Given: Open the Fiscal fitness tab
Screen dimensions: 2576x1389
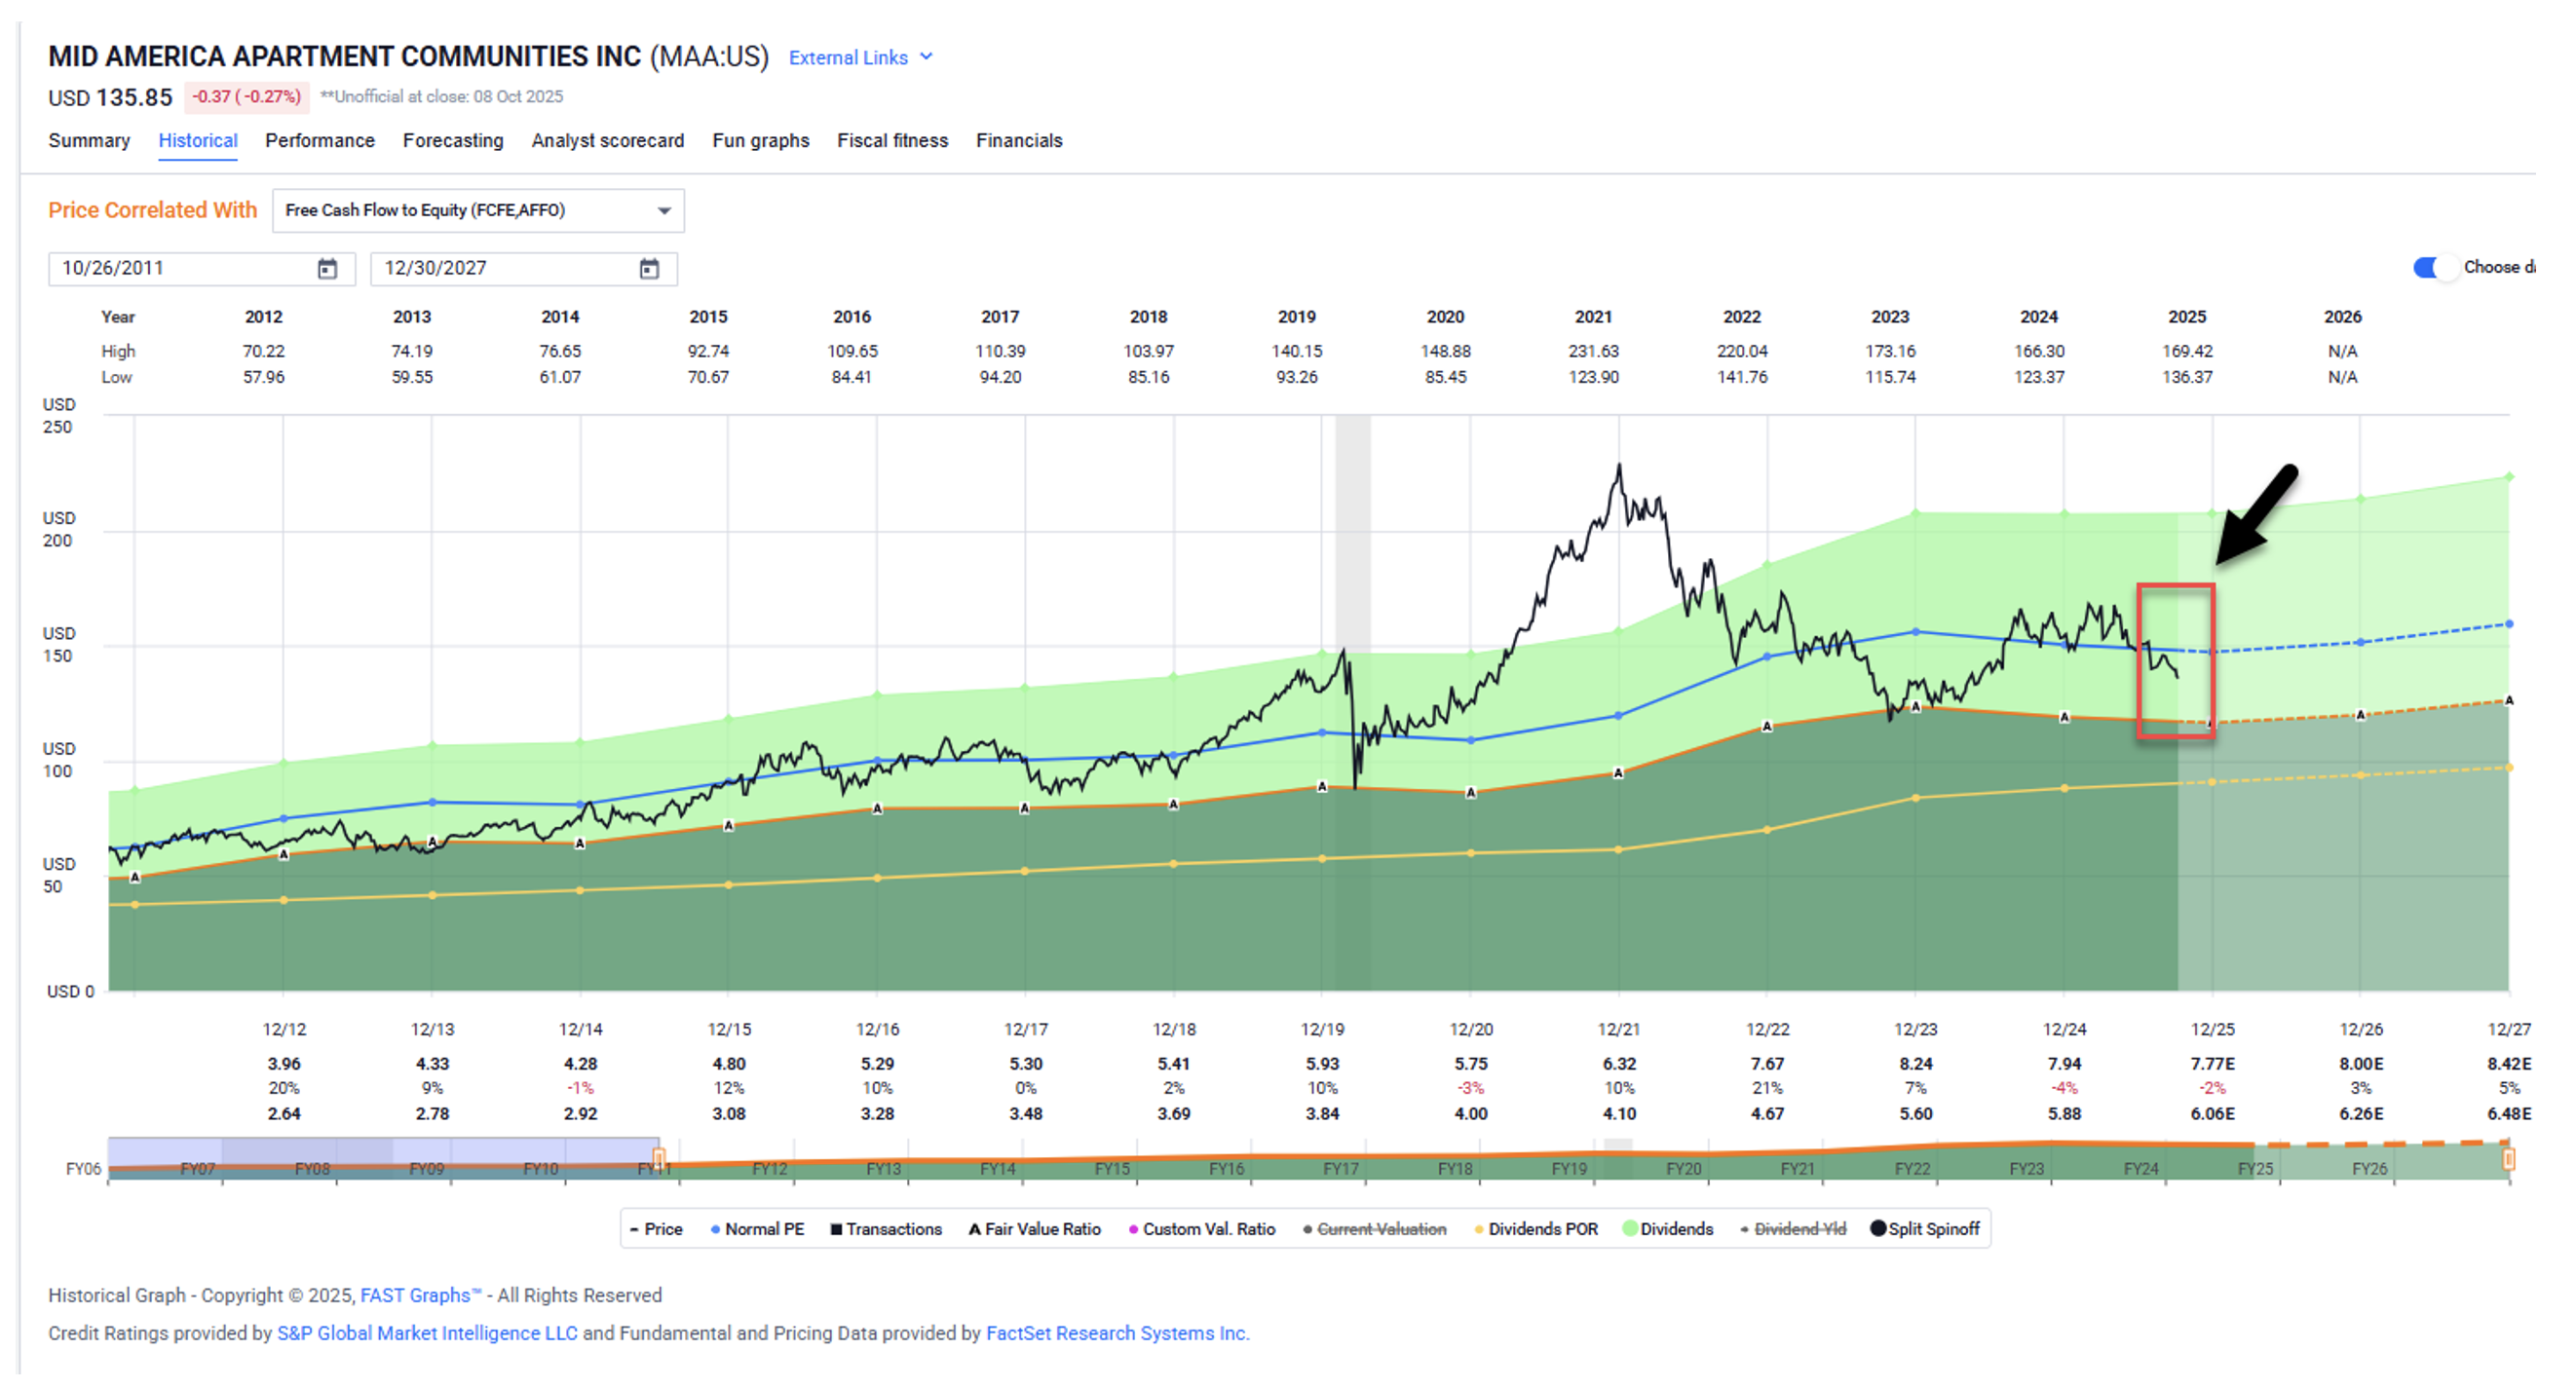Looking at the screenshot, I should (892, 141).
